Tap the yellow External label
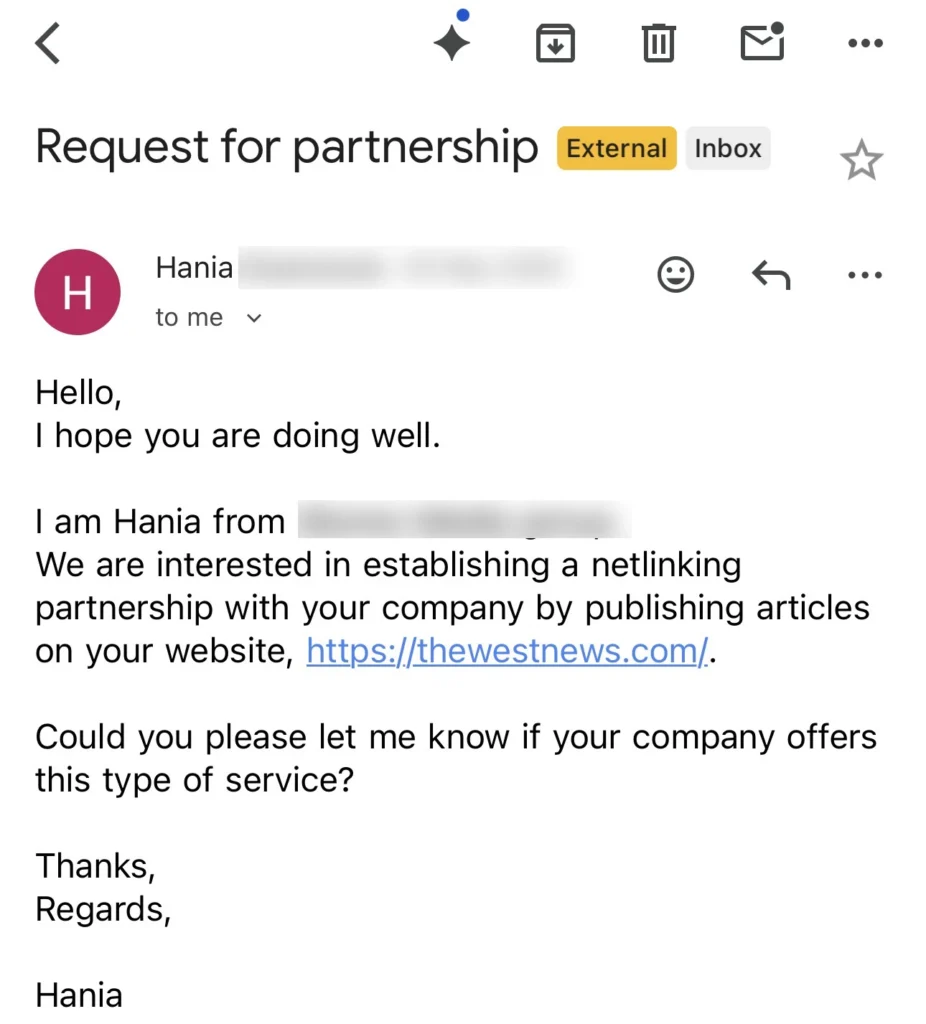 coord(616,149)
